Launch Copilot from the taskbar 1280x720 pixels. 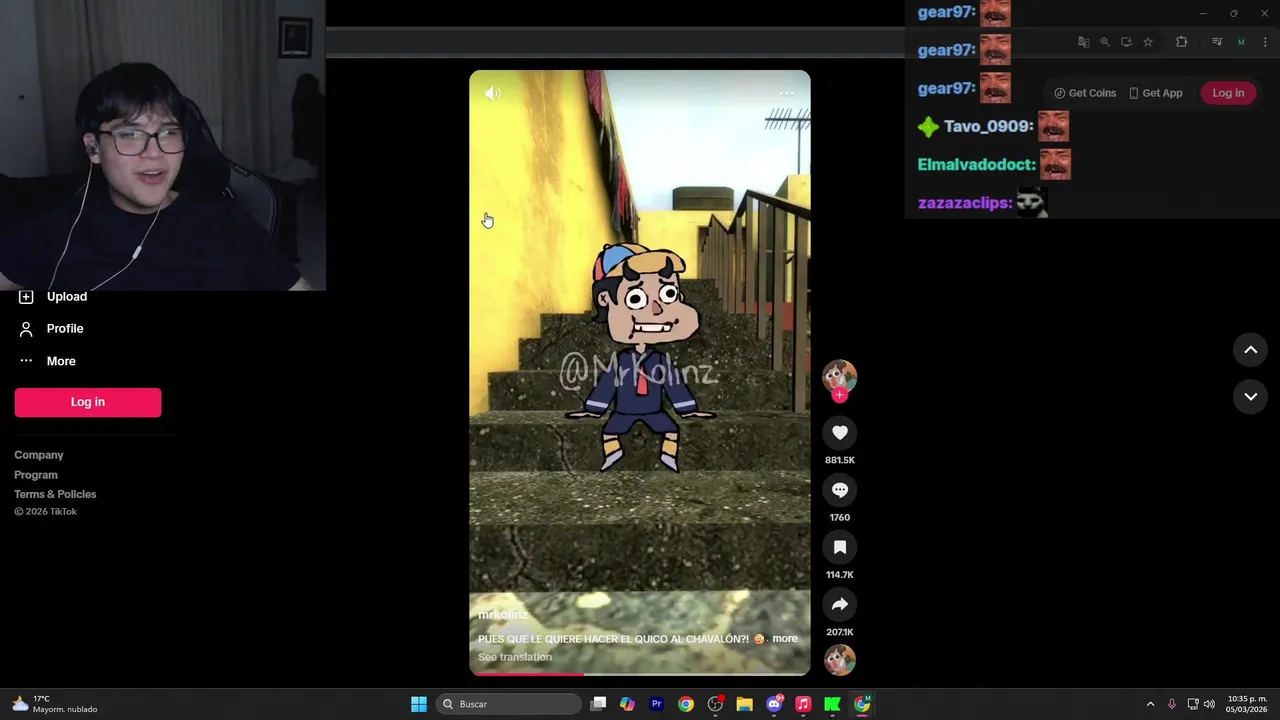tap(627, 704)
